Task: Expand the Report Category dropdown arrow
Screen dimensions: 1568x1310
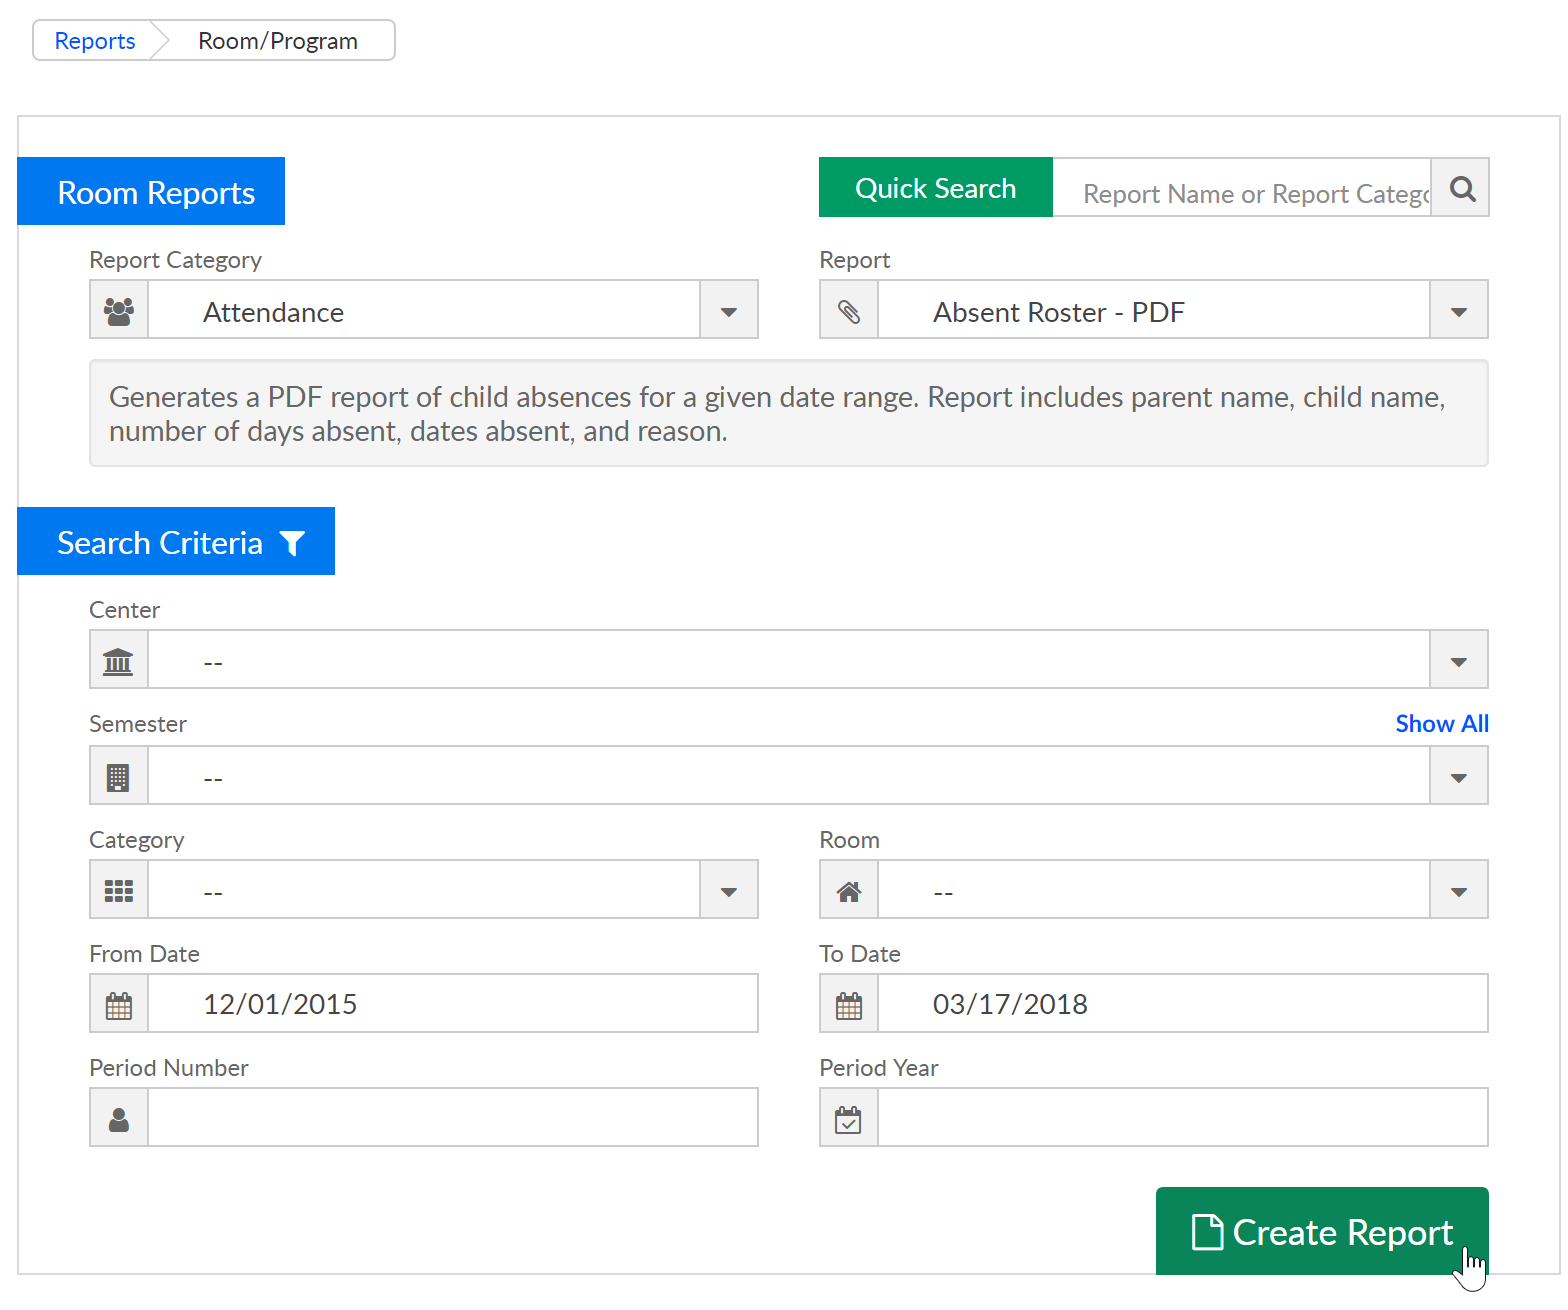Action: coord(729,311)
